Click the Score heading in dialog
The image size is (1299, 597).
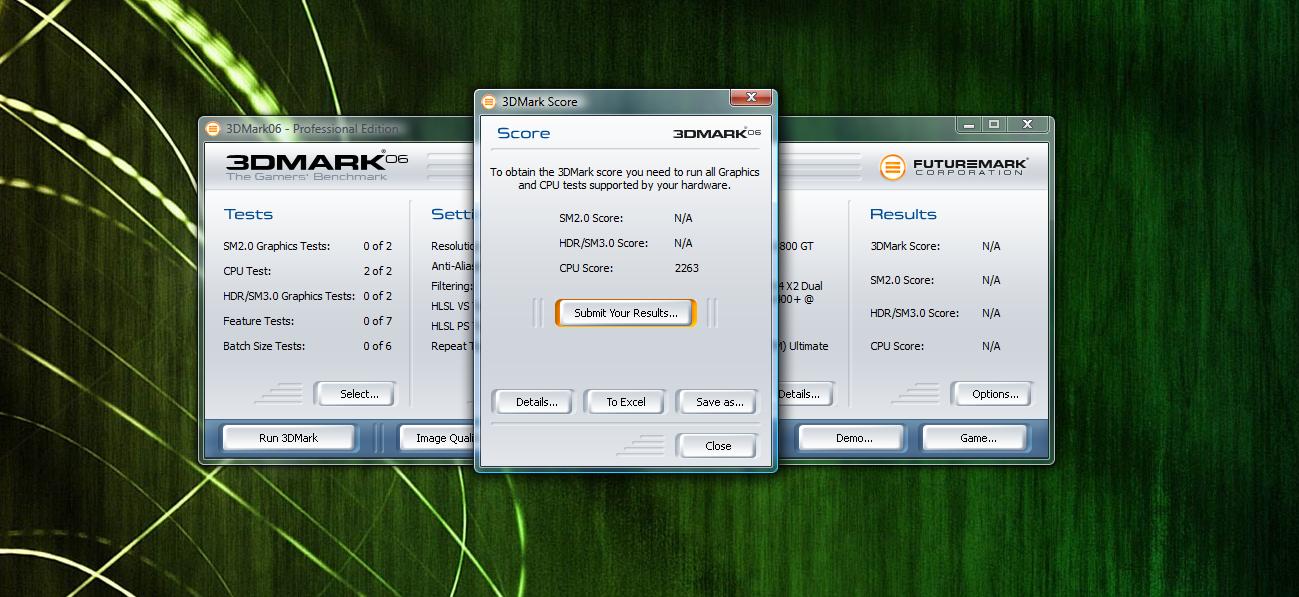point(524,133)
